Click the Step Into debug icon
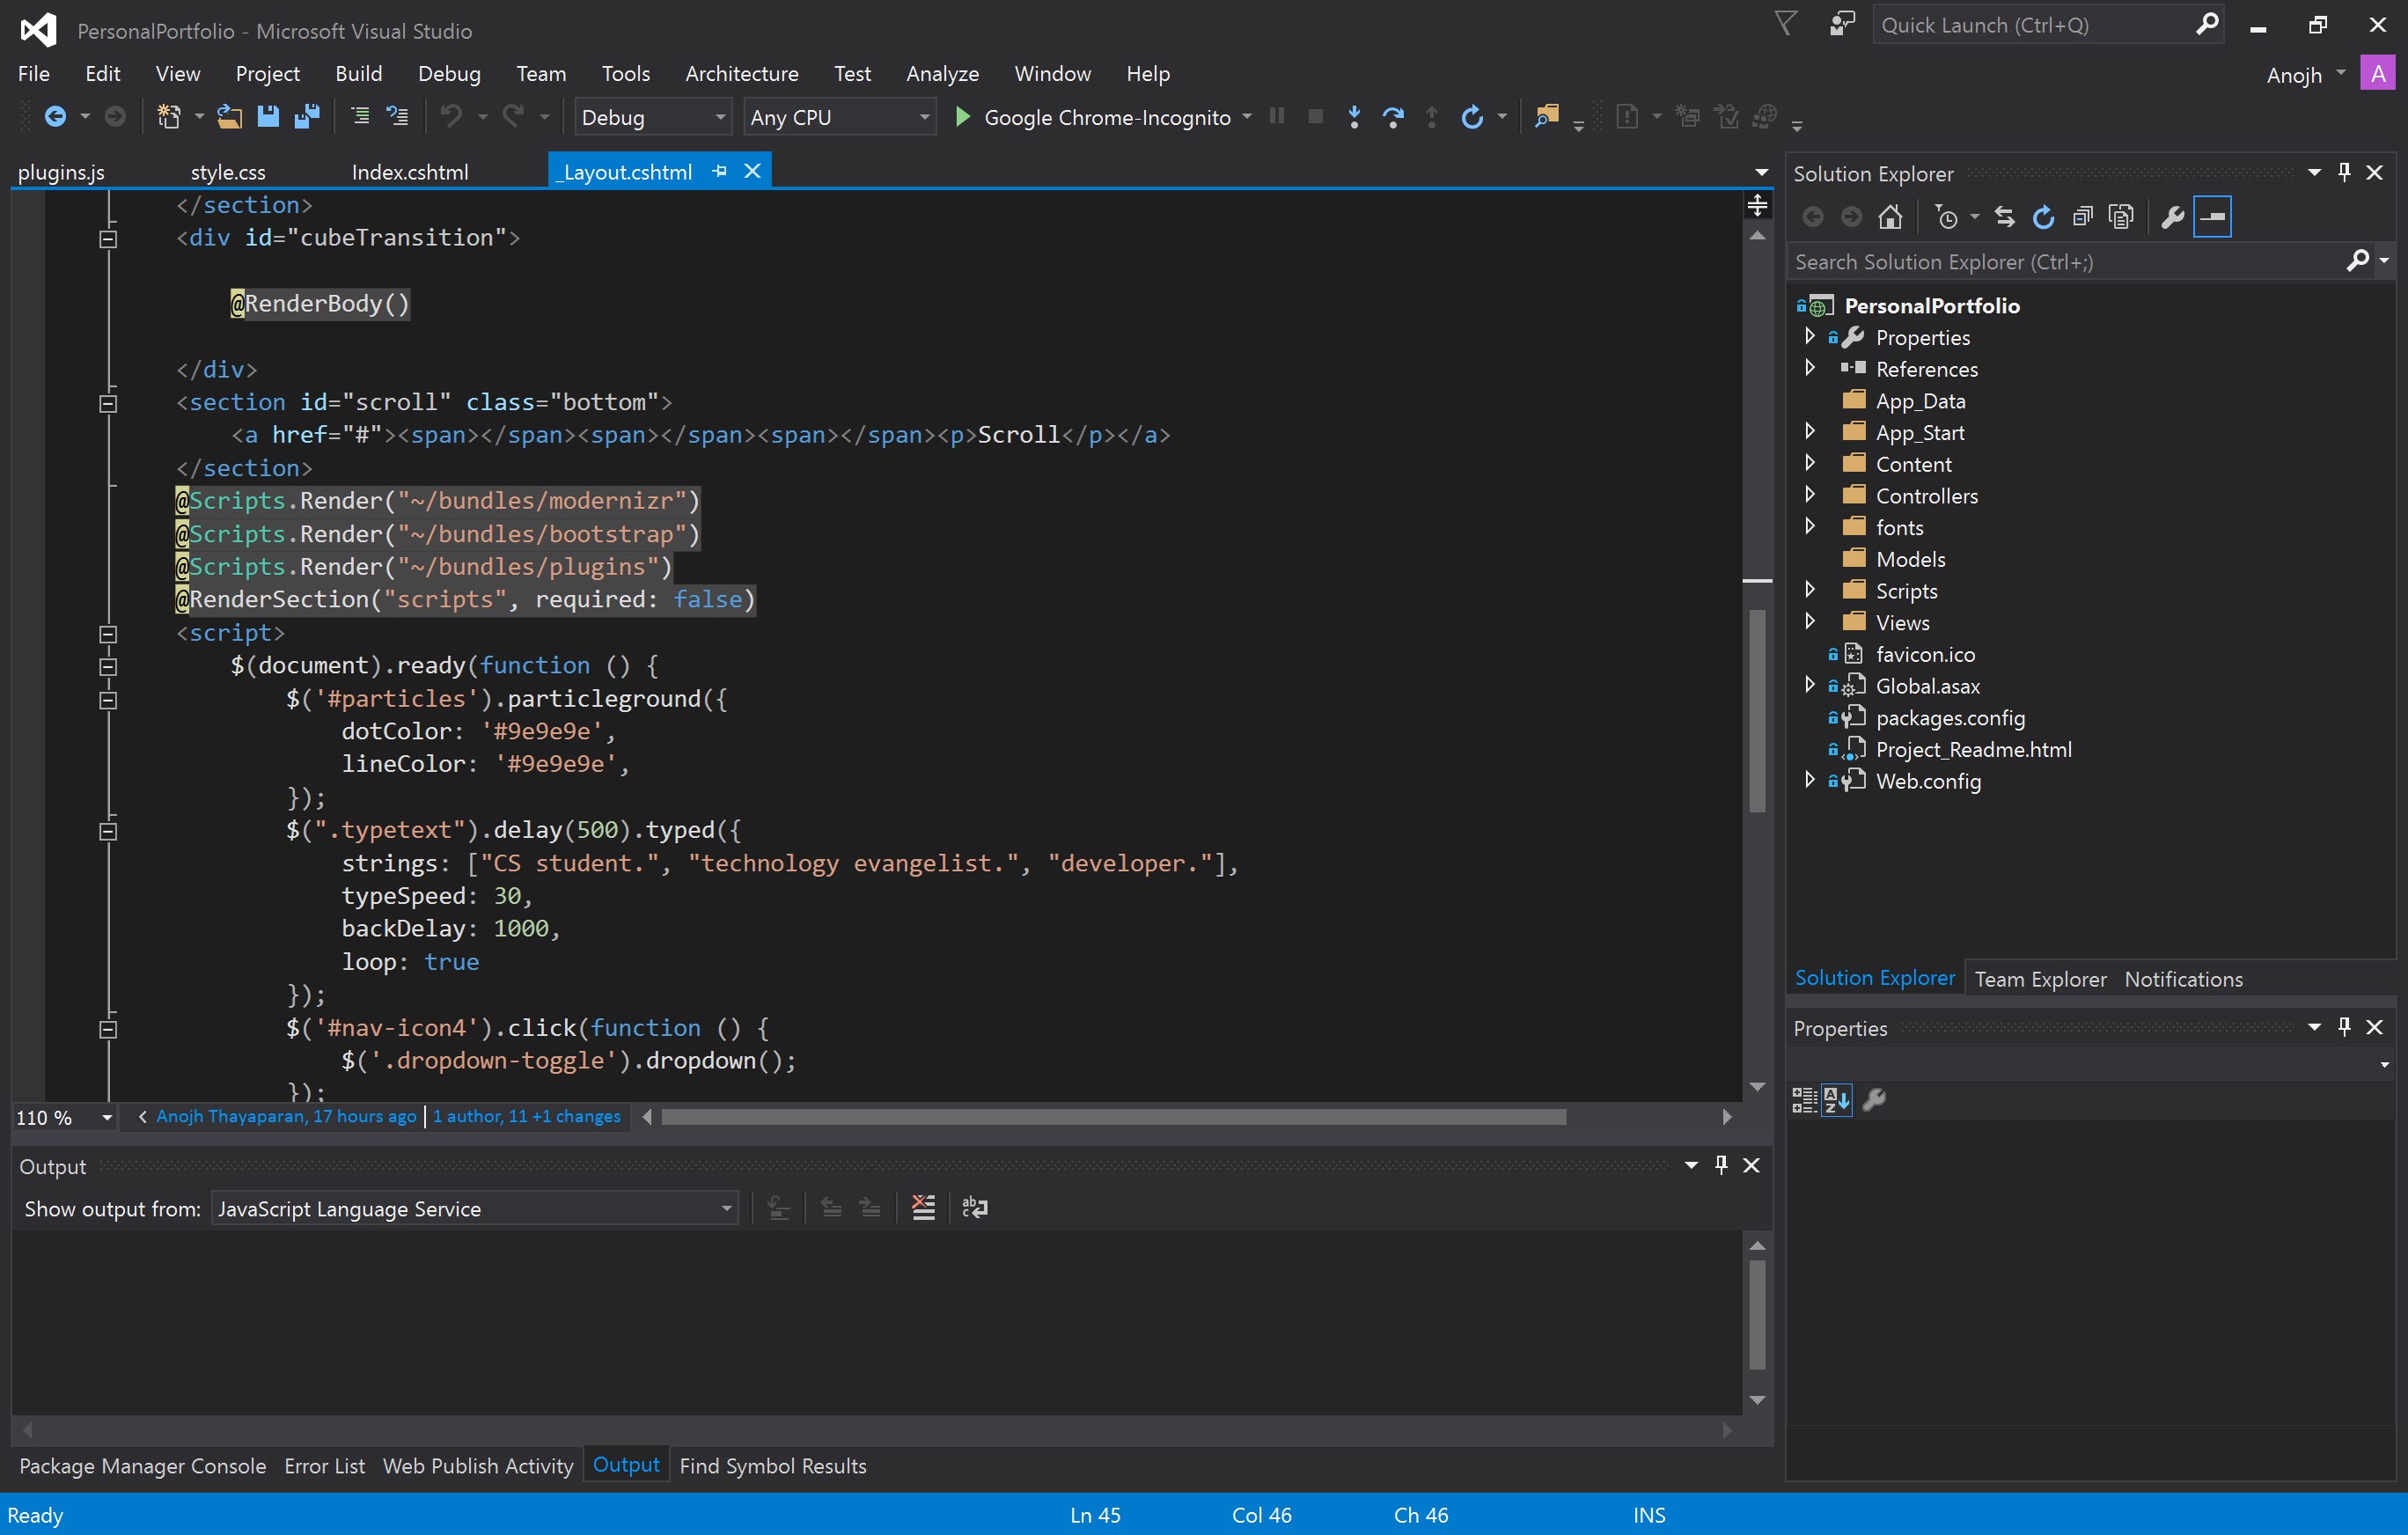This screenshot has width=2408, height=1535. (1354, 117)
